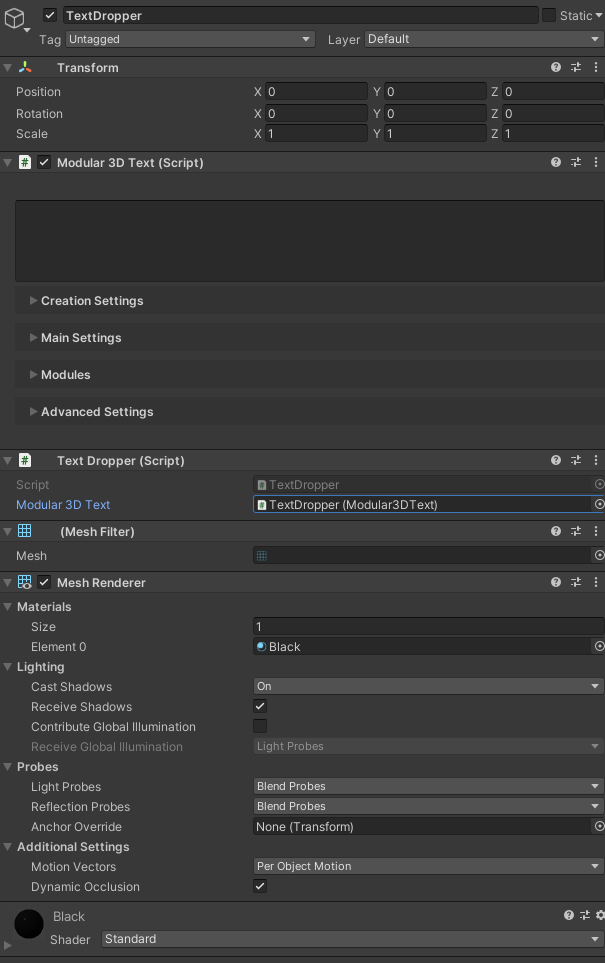This screenshot has width=605, height=963.
Task: Click the Black material preview sphere
Action: 29,923
